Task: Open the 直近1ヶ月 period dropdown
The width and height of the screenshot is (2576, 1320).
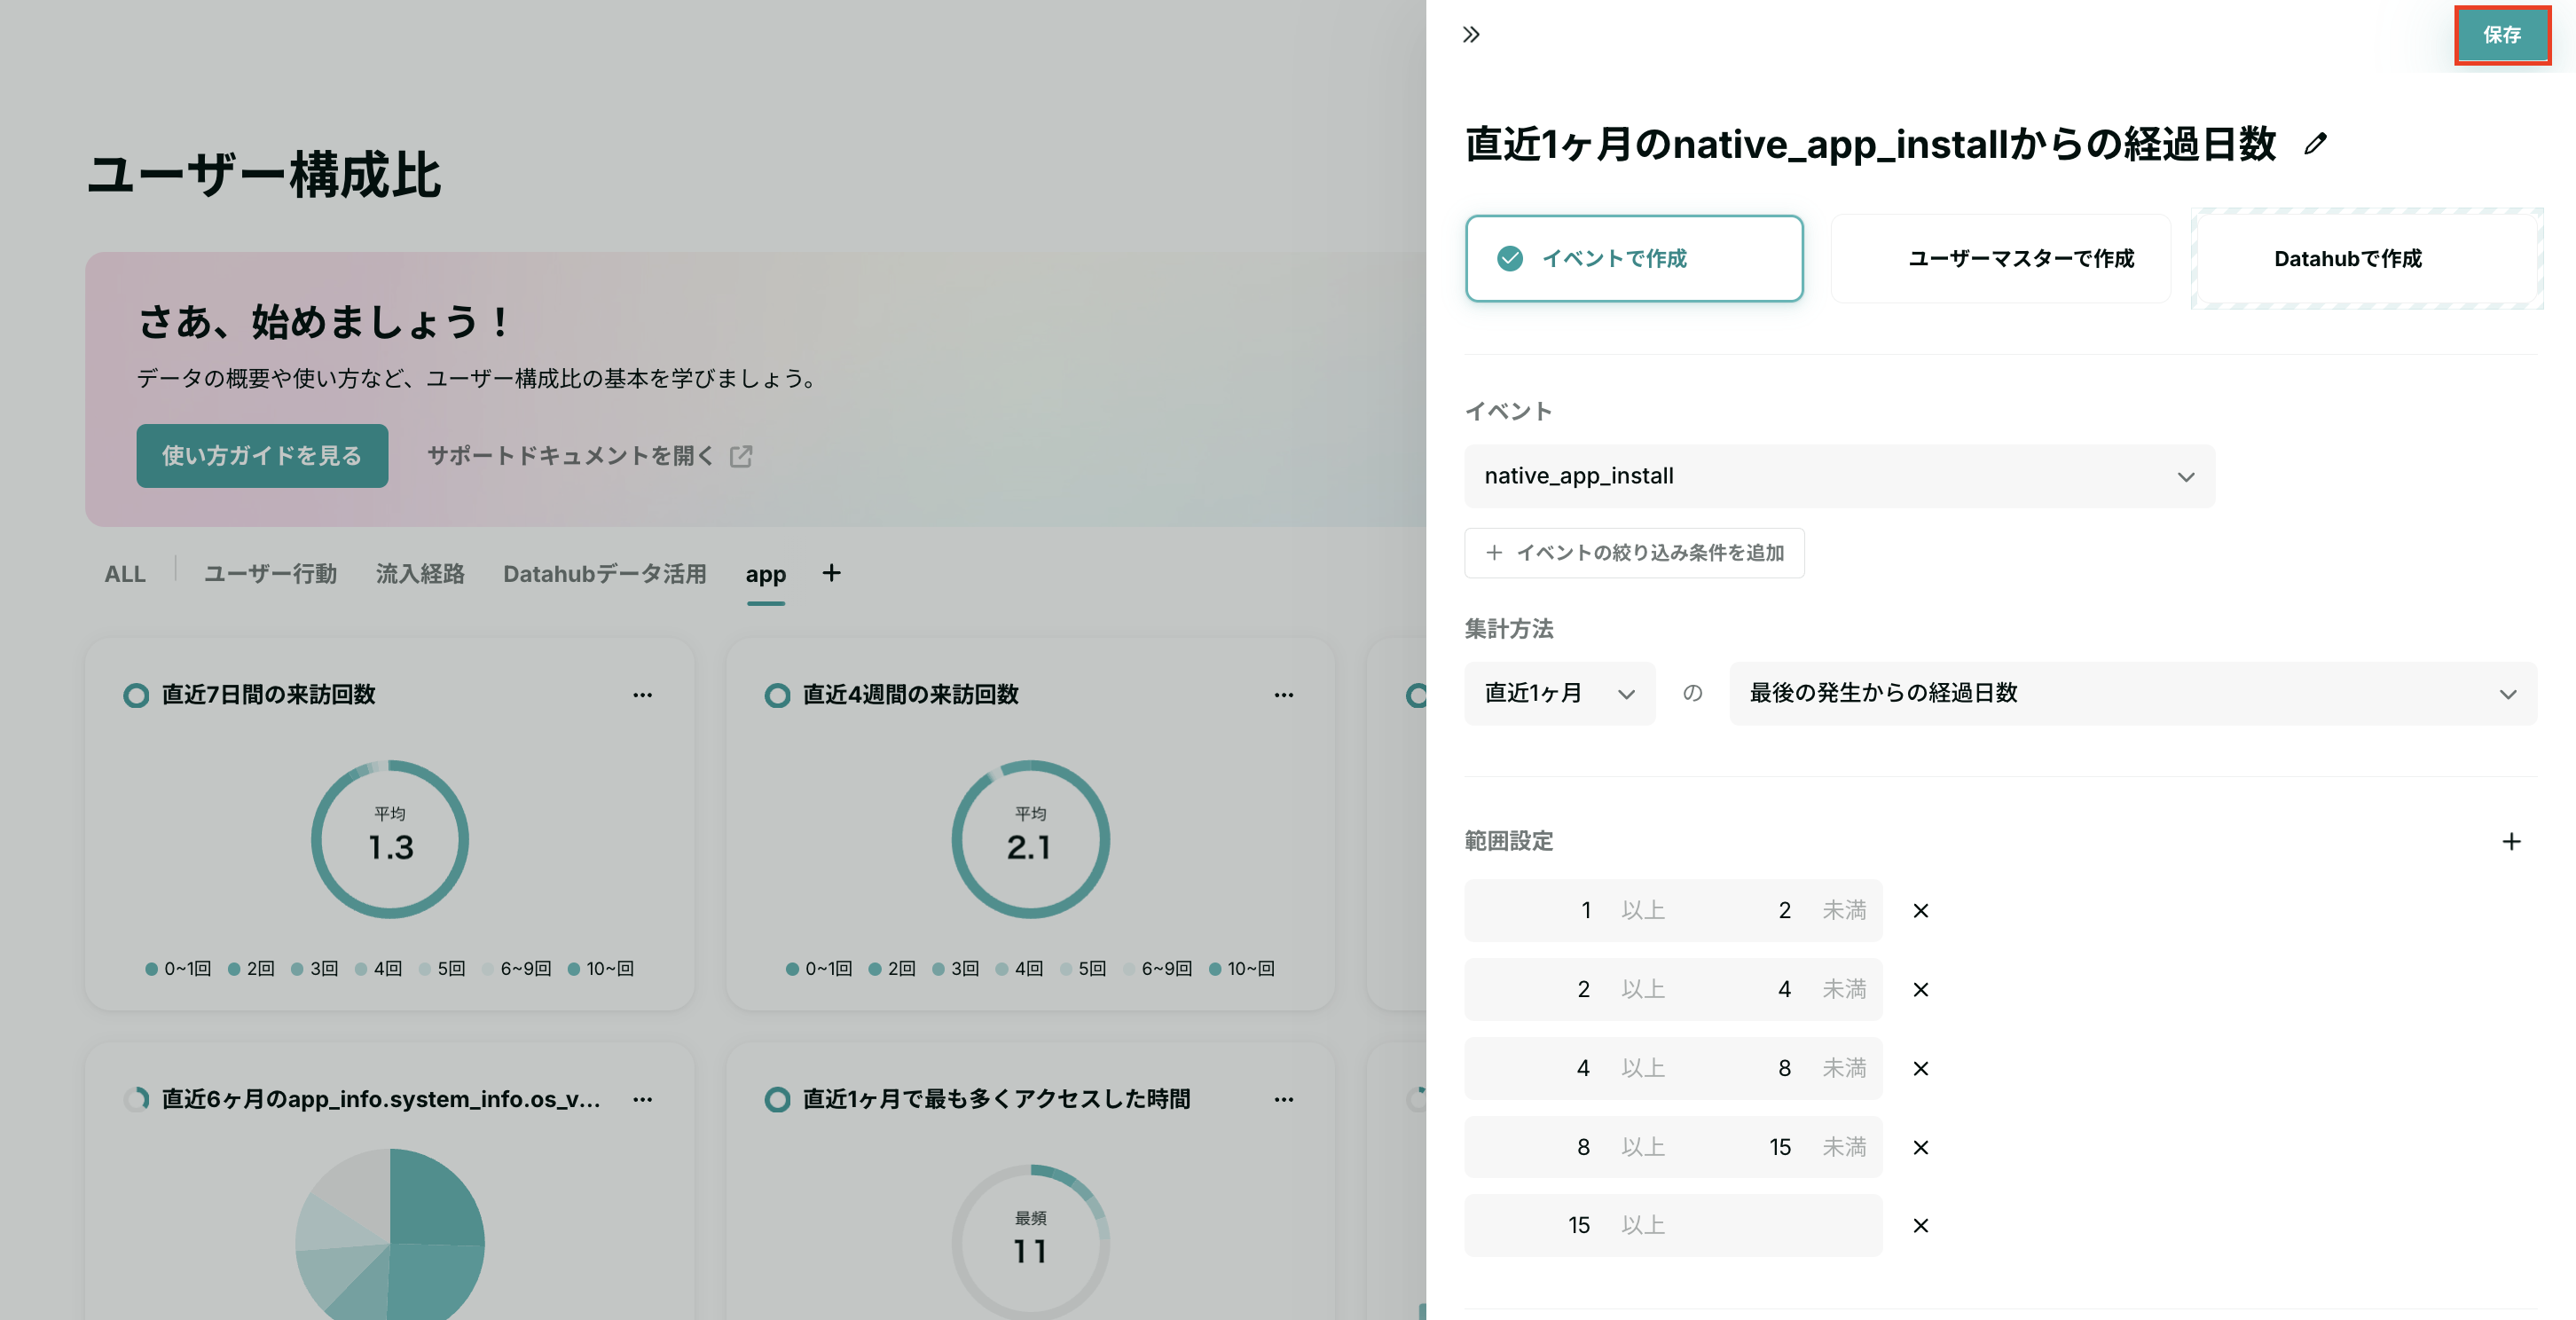Action: point(1559,693)
